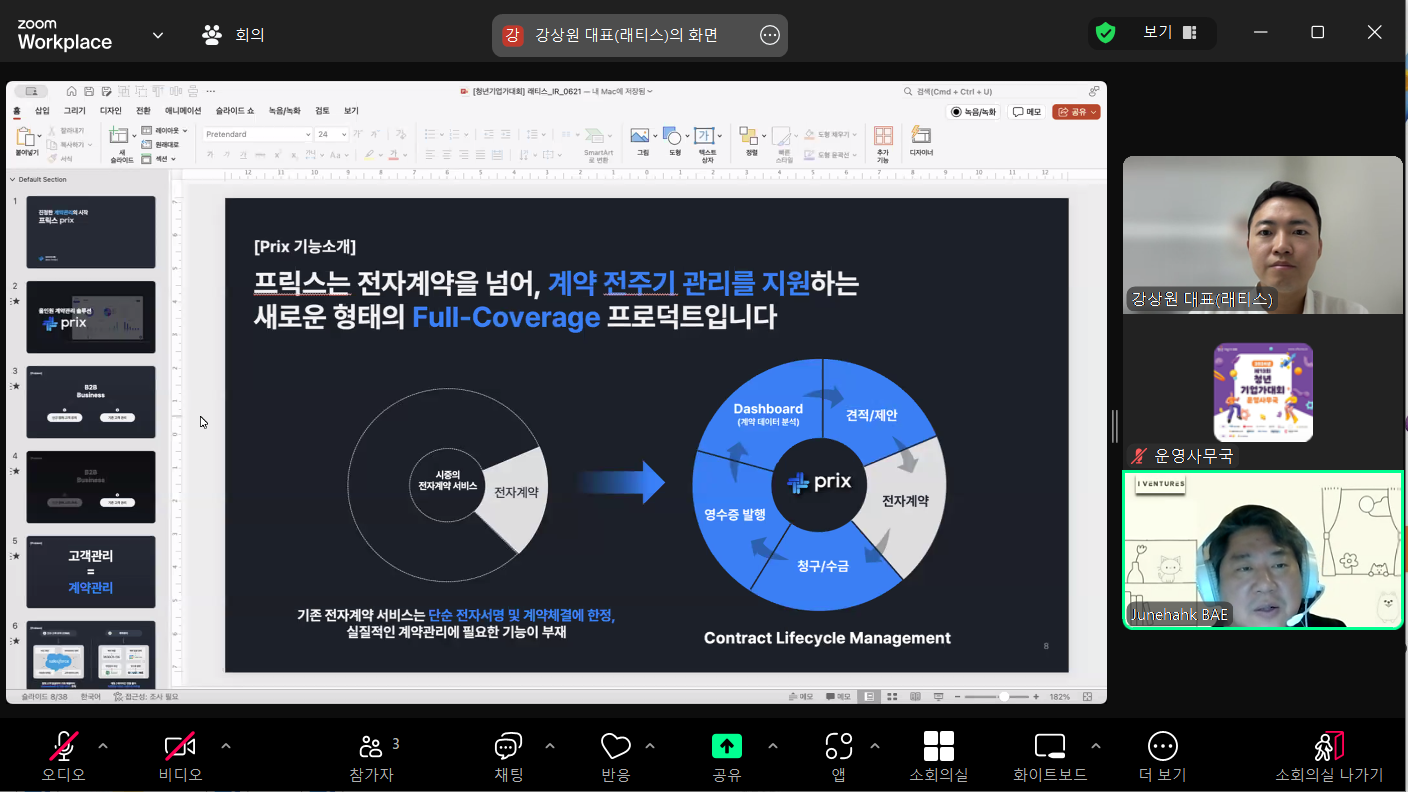The image size is (1408, 792).
Task: Open the 전환 ribbon tab
Action: pyautogui.click(x=144, y=111)
